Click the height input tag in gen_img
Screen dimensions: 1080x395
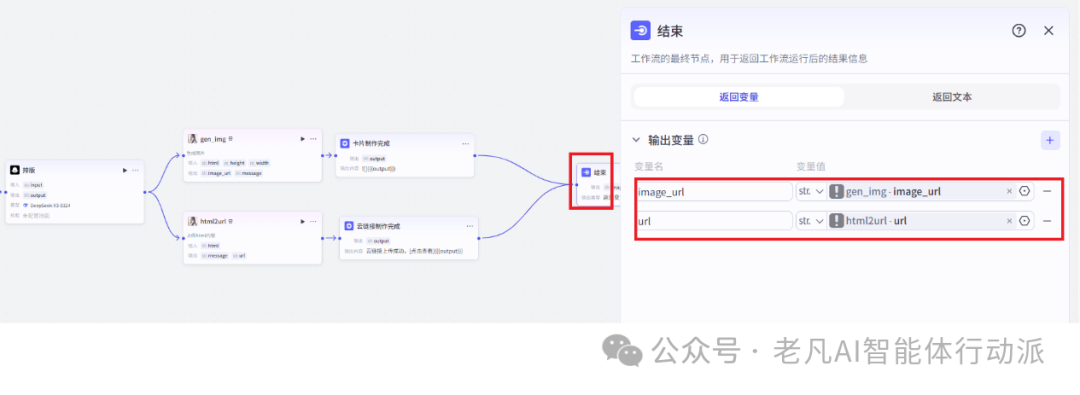(x=233, y=163)
